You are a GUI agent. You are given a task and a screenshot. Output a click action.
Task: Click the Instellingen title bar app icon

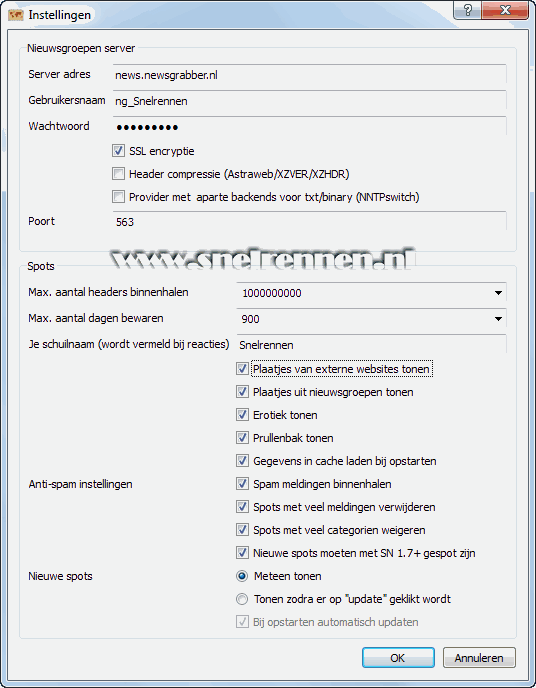(16, 15)
